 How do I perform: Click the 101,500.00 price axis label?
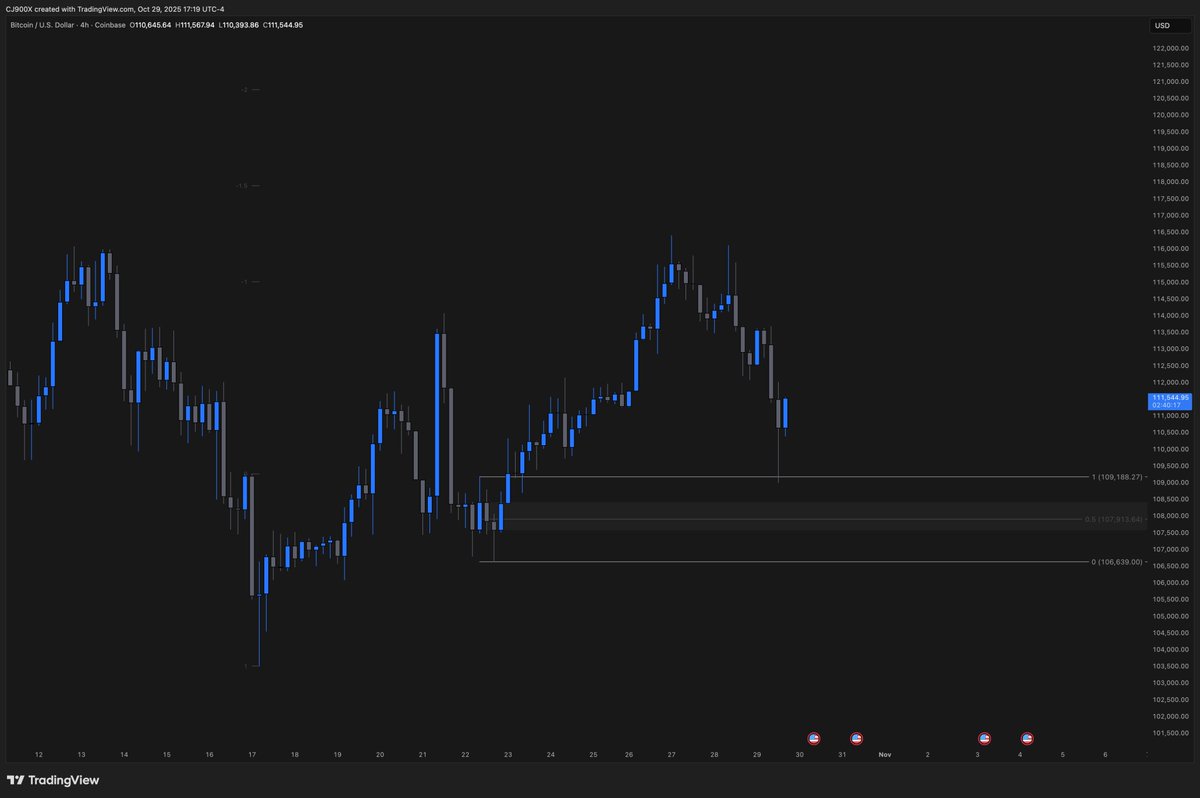coord(1170,732)
